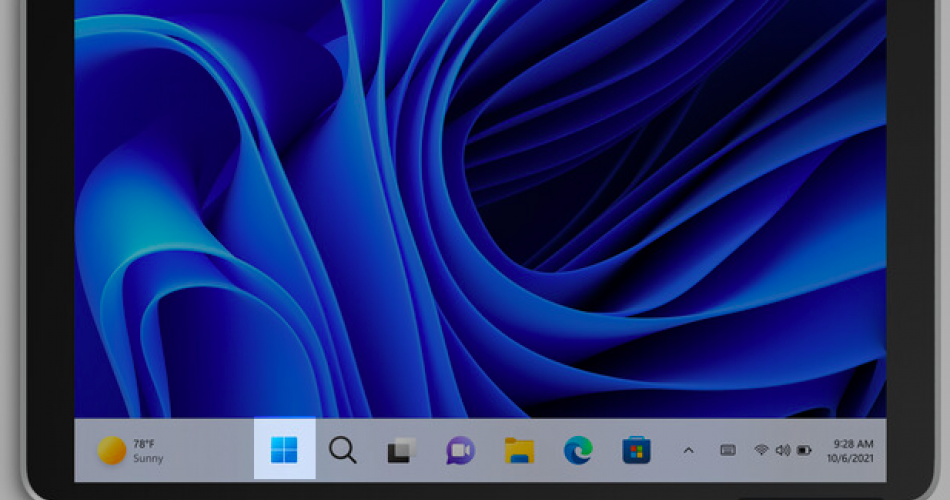
Task: Click the Sunny weather label
Action: tap(148, 458)
